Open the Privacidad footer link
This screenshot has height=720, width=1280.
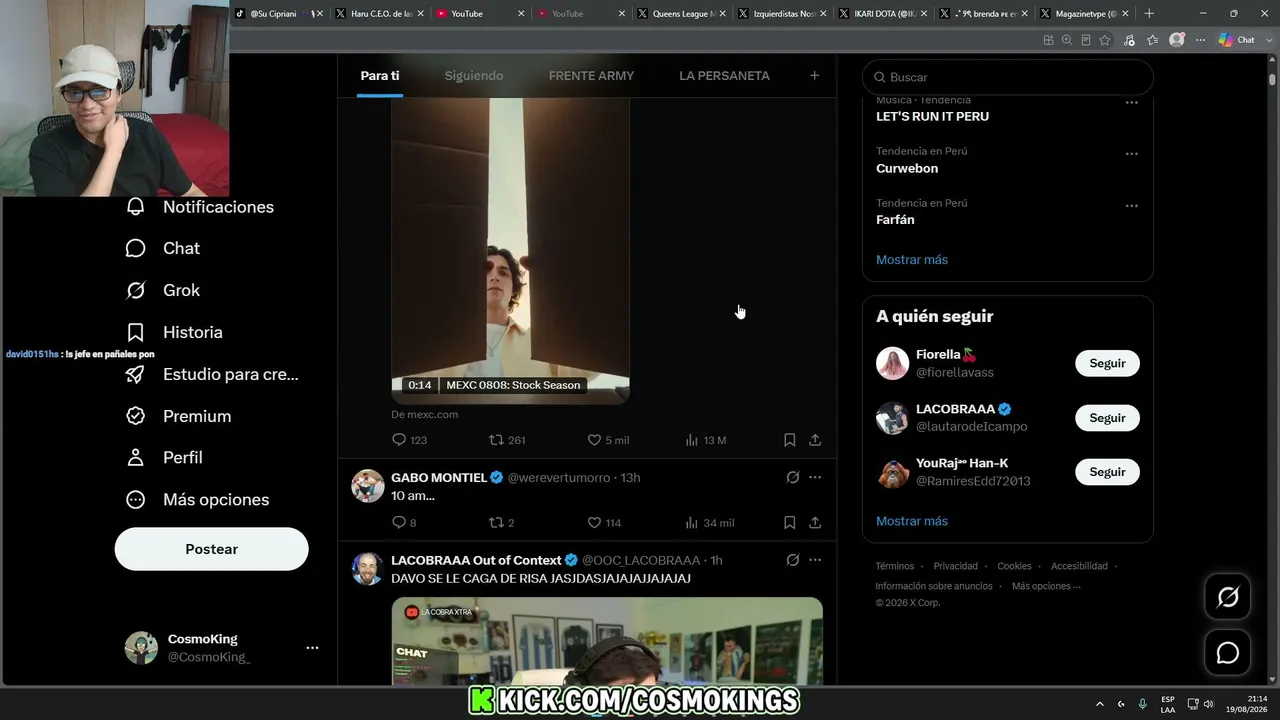(x=956, y=566)
